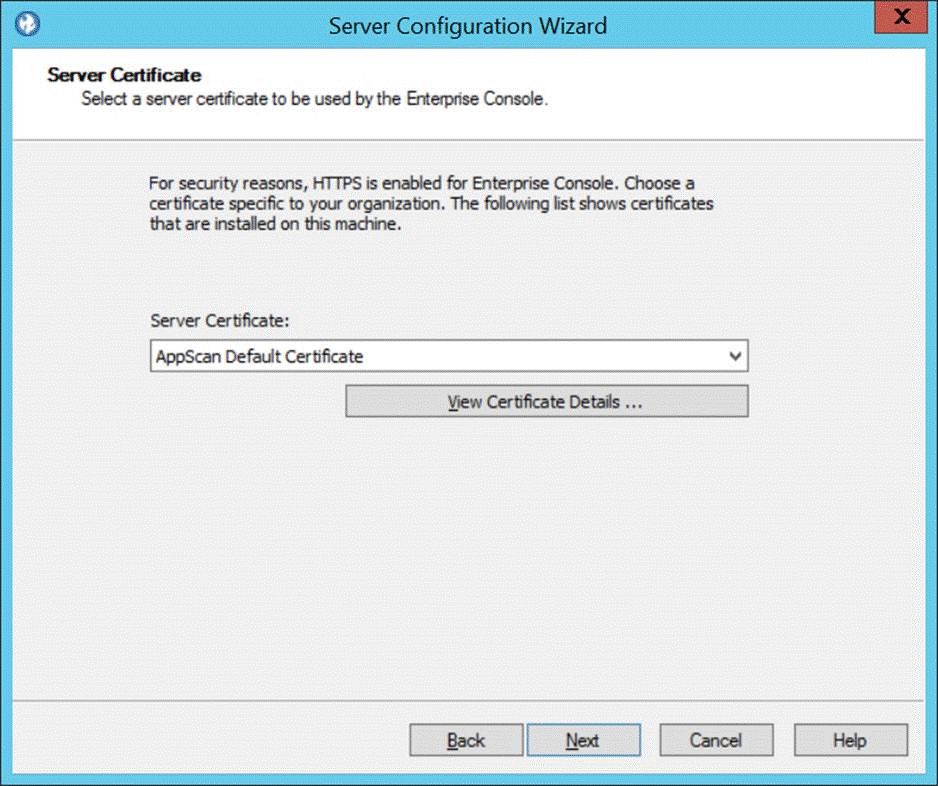This screenshot has height=786, width=938.
Task: Expand the Server Certificate dropdown arrow
Action: (736, 356)
